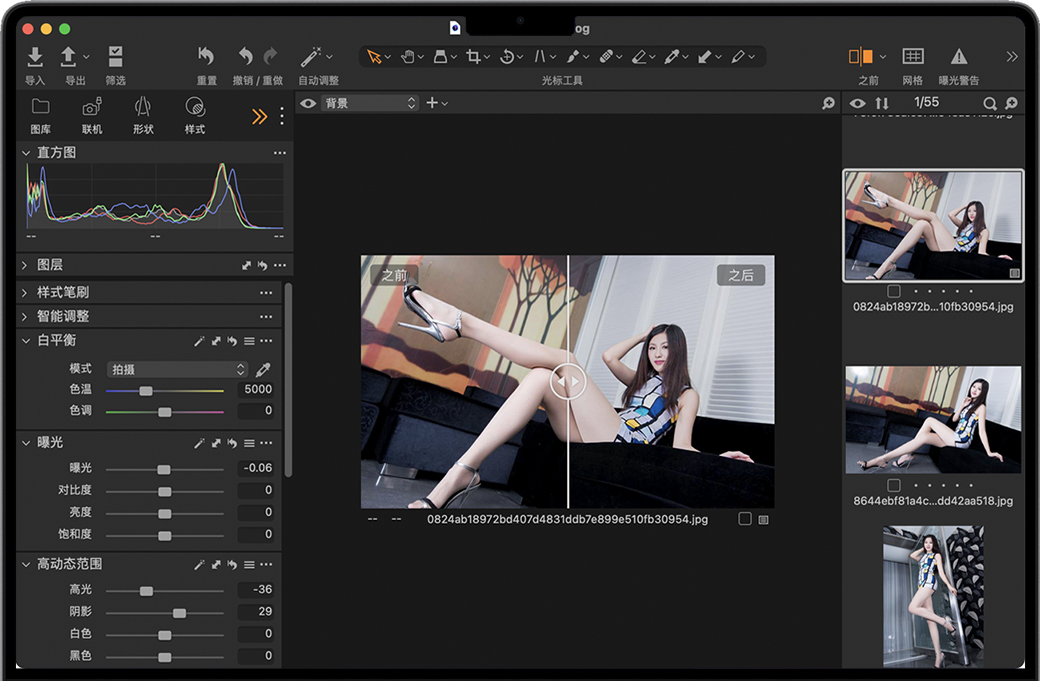1040x681 pixels.
Task: Pick white balance with the eyedropper
Action: click(264, 369)
